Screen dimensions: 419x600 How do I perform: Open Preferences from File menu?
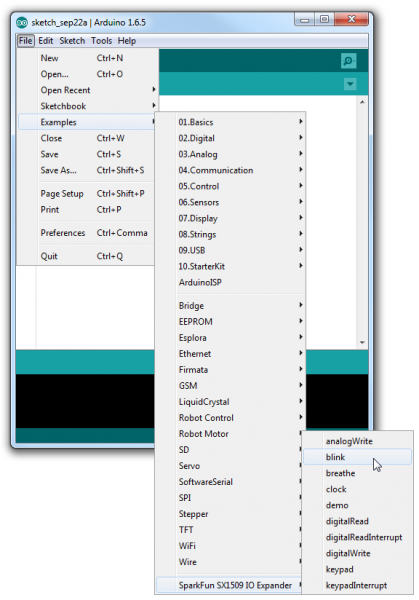tap(86, 233)
